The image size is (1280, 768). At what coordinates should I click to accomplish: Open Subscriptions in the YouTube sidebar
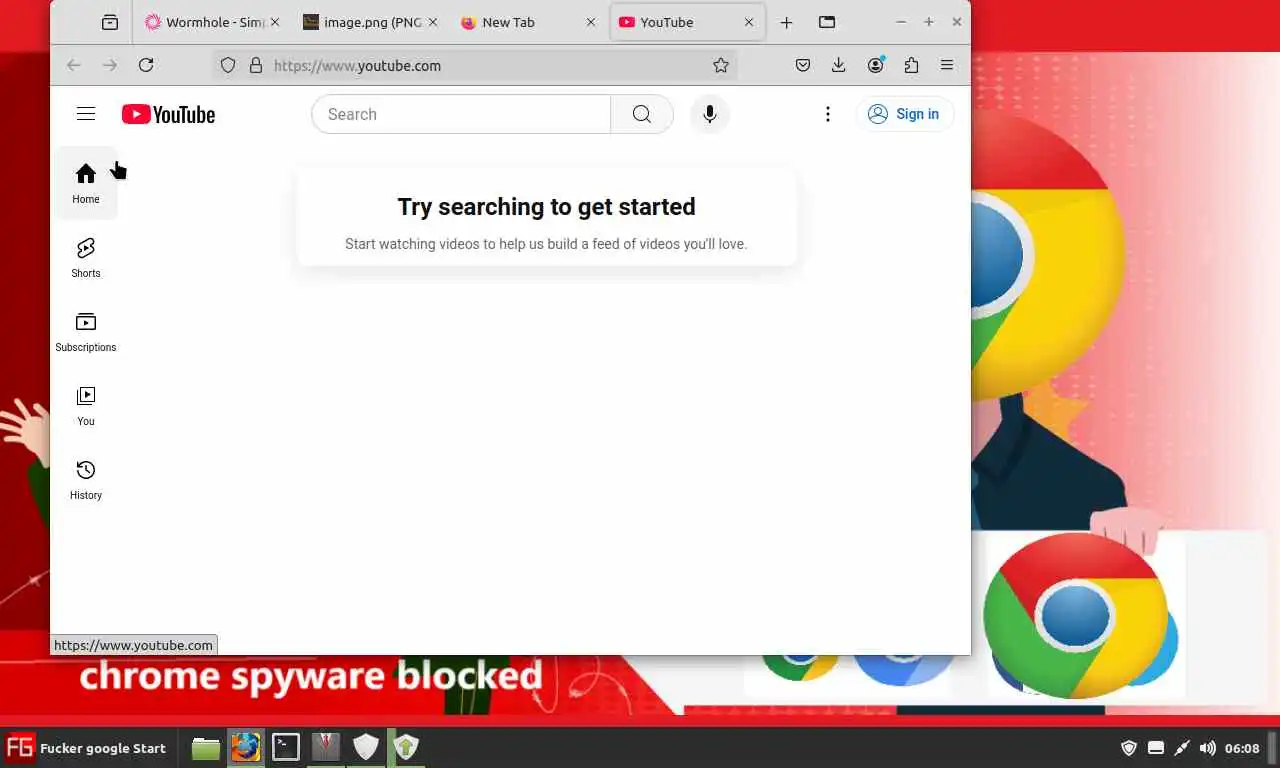(86, 331)
